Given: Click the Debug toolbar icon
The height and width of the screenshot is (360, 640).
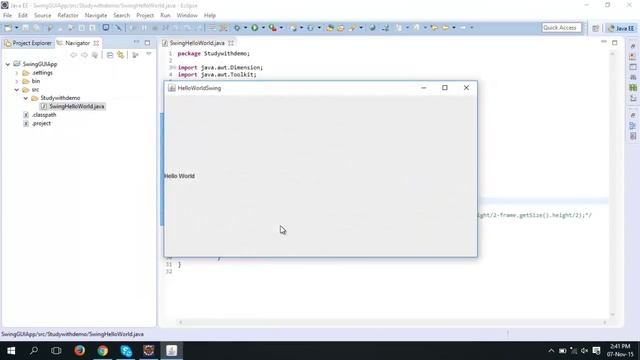Looking at the screenshot, I should click(x=237, y=28).
